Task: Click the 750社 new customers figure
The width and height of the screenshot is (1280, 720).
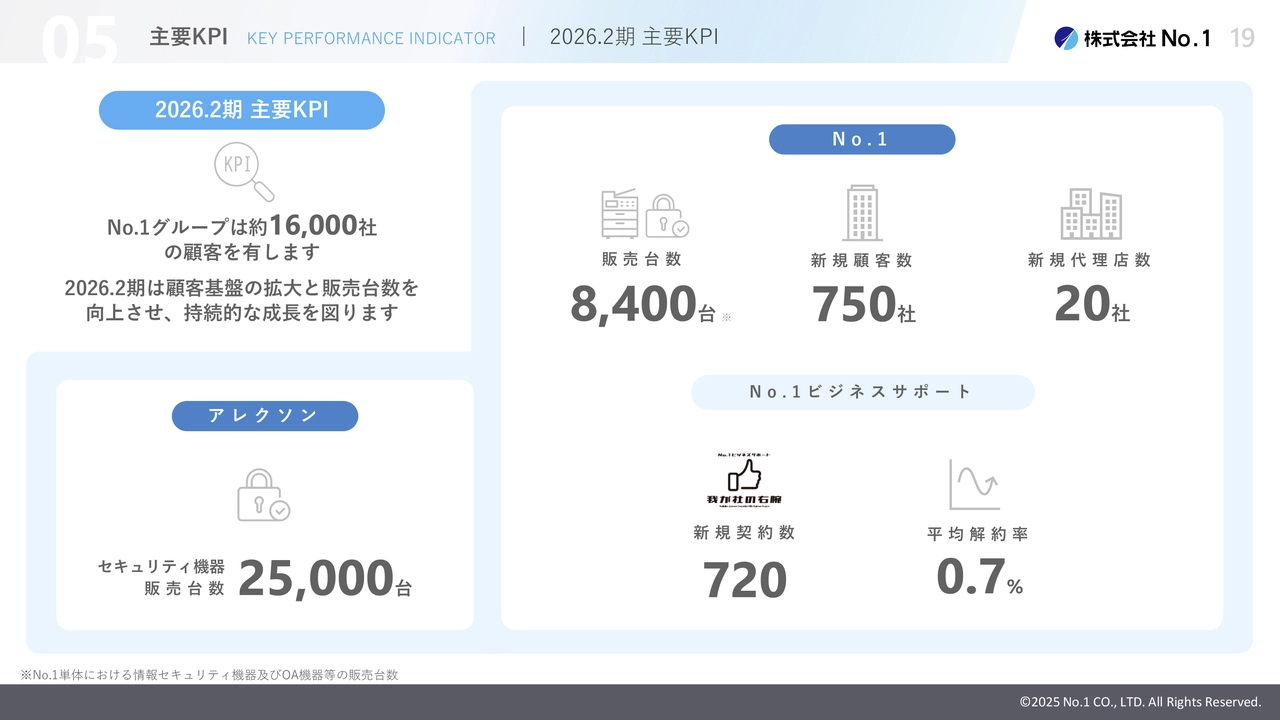Action: [863, 304]
